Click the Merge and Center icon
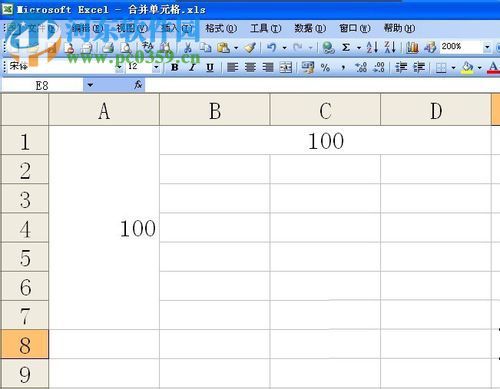This screenshot has width=500, height=389. coord(286,68)
